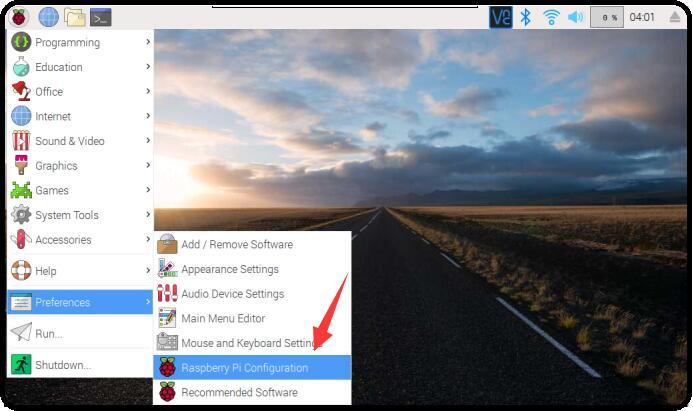693x411 pixels.
Task: Click the Games space invader icon
Action: tap(21, 190)
